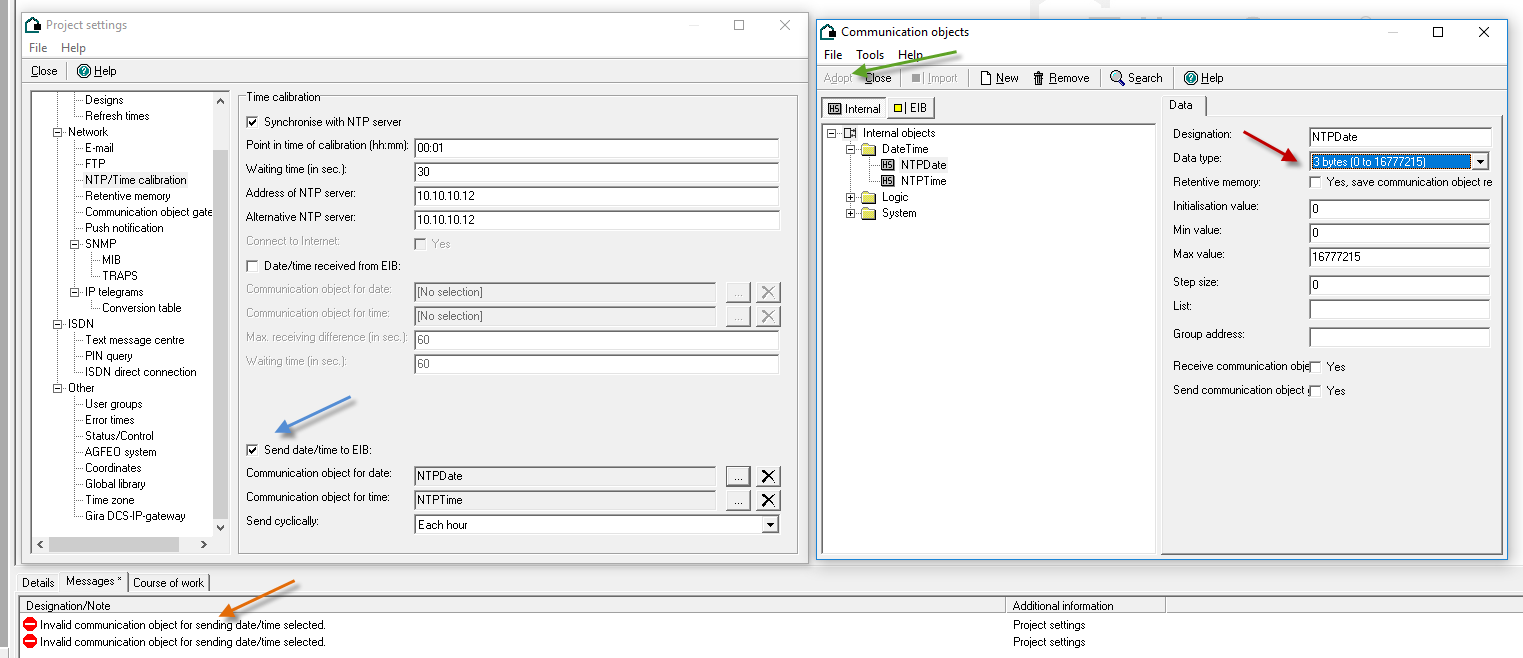Open the Send cyclically dropdown
Image resolution: width=1523 pixels, height=658 pixels.
pyautogui.click(x=768, y=525)
